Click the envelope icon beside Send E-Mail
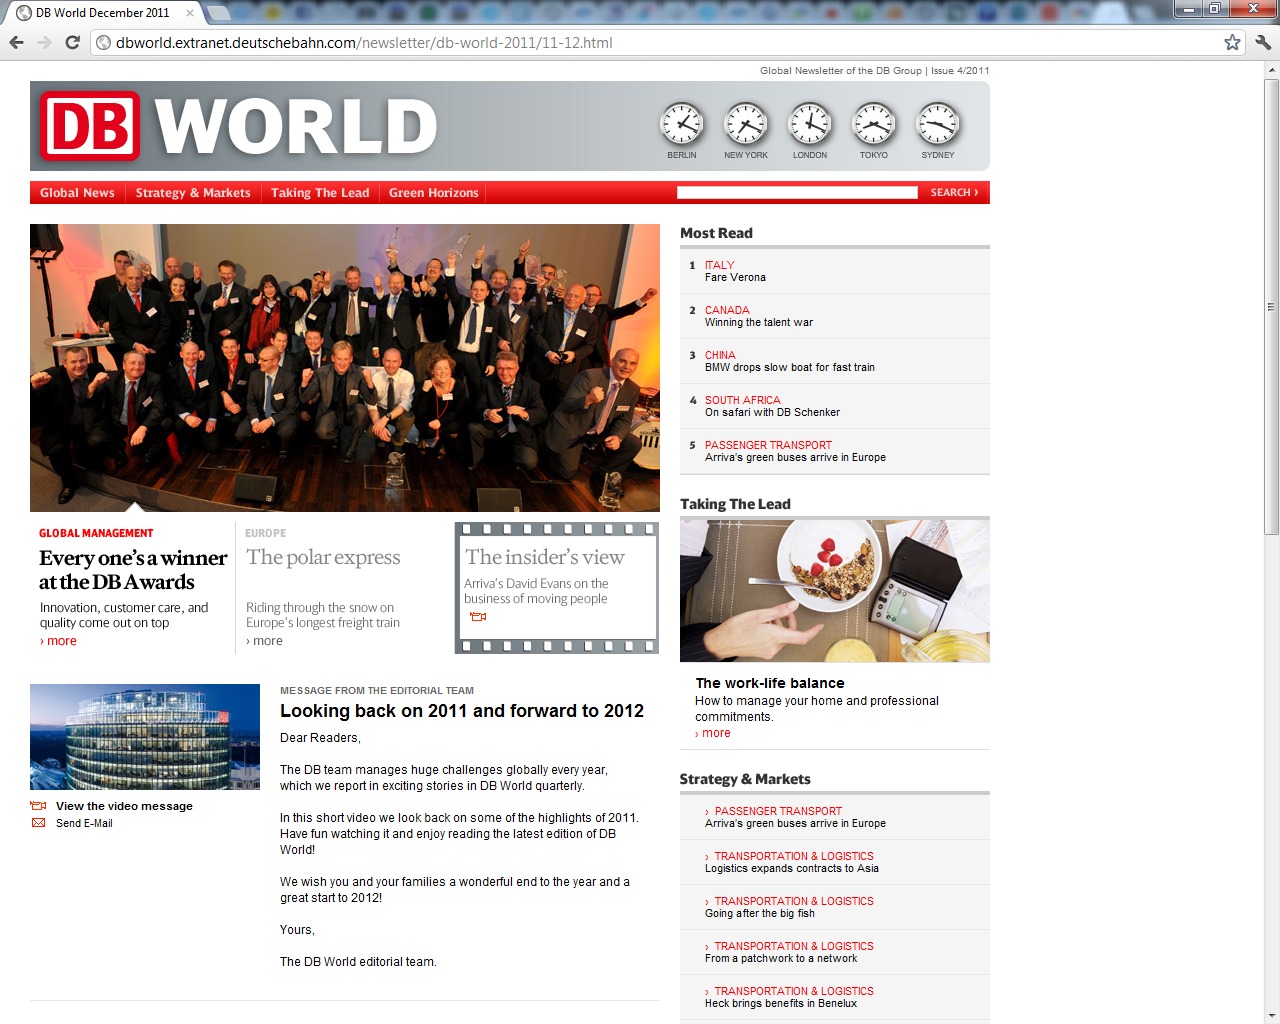1280x1024 pixels. pyautogui.click(x=39, y=823)
